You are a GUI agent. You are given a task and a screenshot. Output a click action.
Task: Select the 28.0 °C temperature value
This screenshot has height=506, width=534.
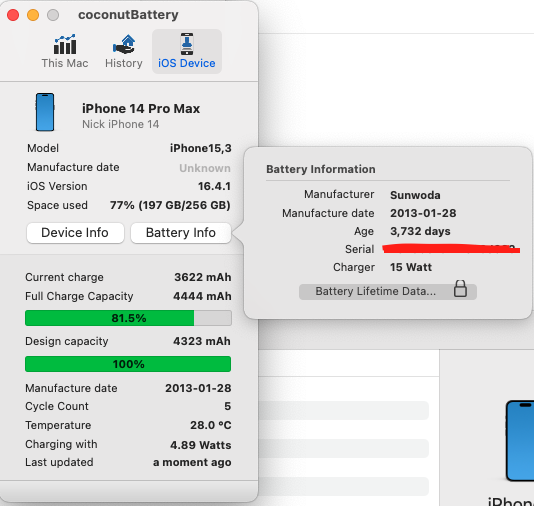click(x=211, y=425)
